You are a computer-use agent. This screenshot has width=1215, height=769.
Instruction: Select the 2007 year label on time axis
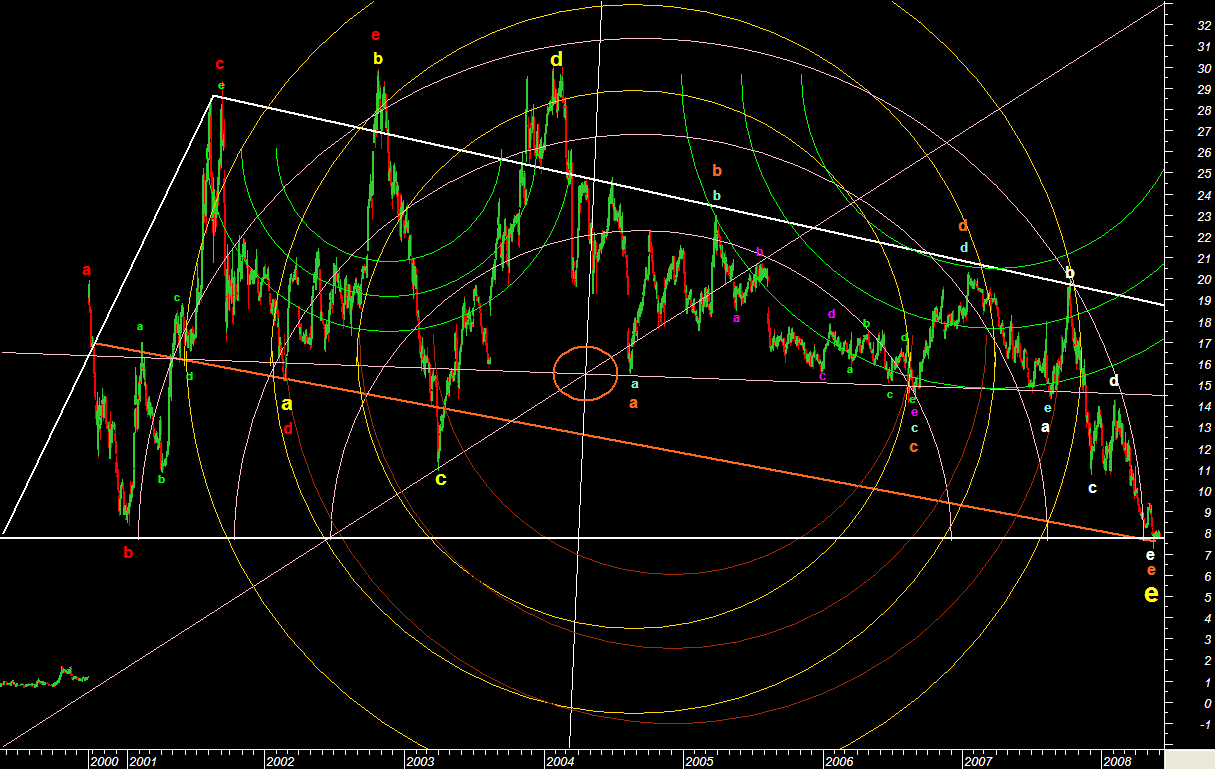pos(977,761)
